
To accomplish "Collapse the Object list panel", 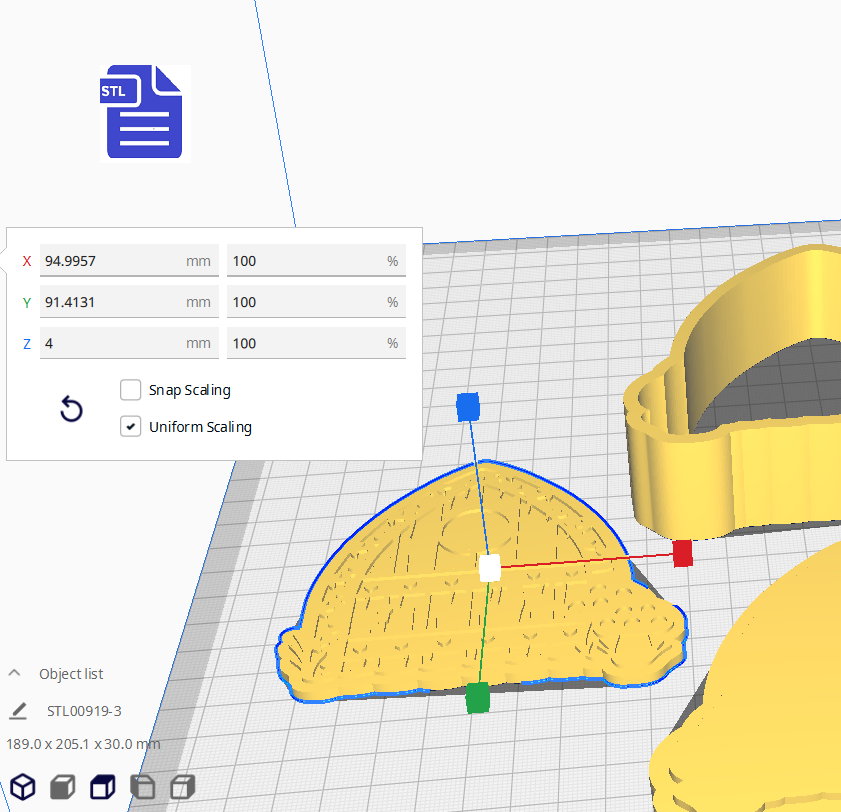I will (x=15, y=673).
